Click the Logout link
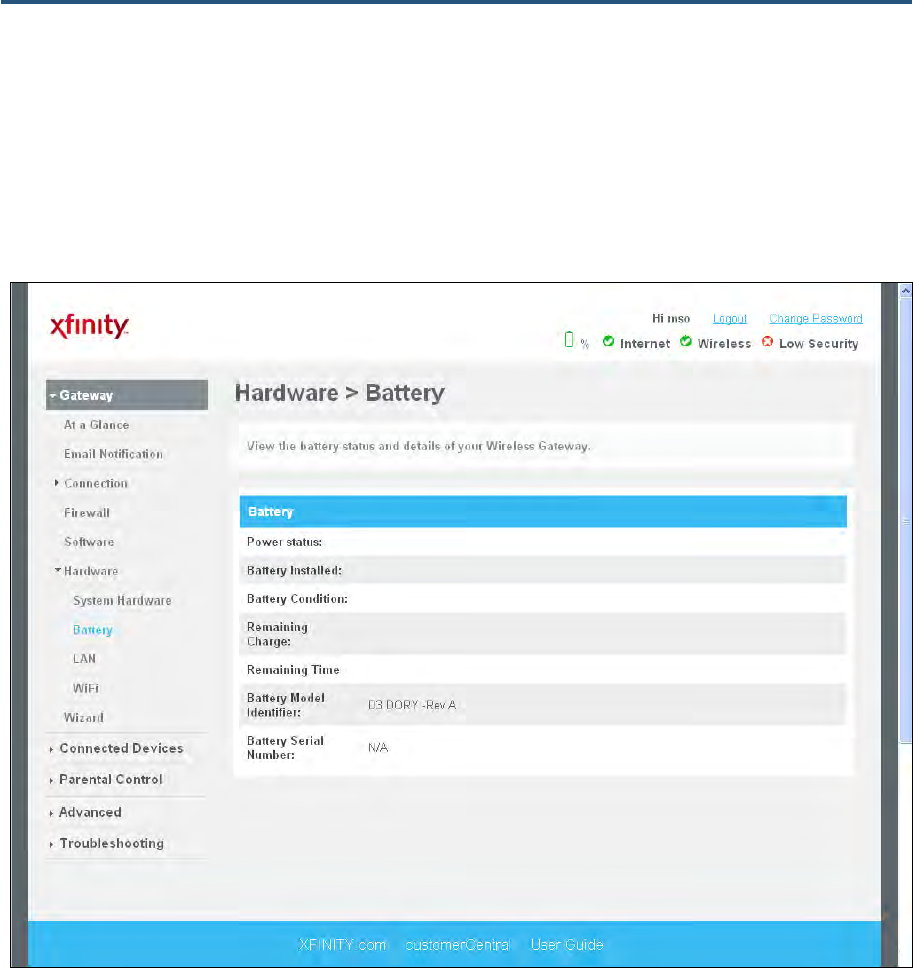913x968 pixels. (x=730, y=319)
